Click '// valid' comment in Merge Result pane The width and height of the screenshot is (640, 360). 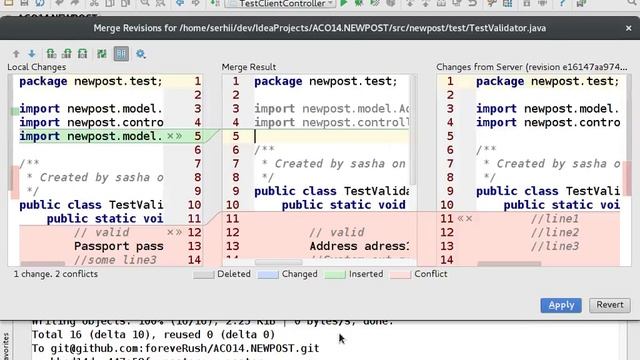coord(337,232)
